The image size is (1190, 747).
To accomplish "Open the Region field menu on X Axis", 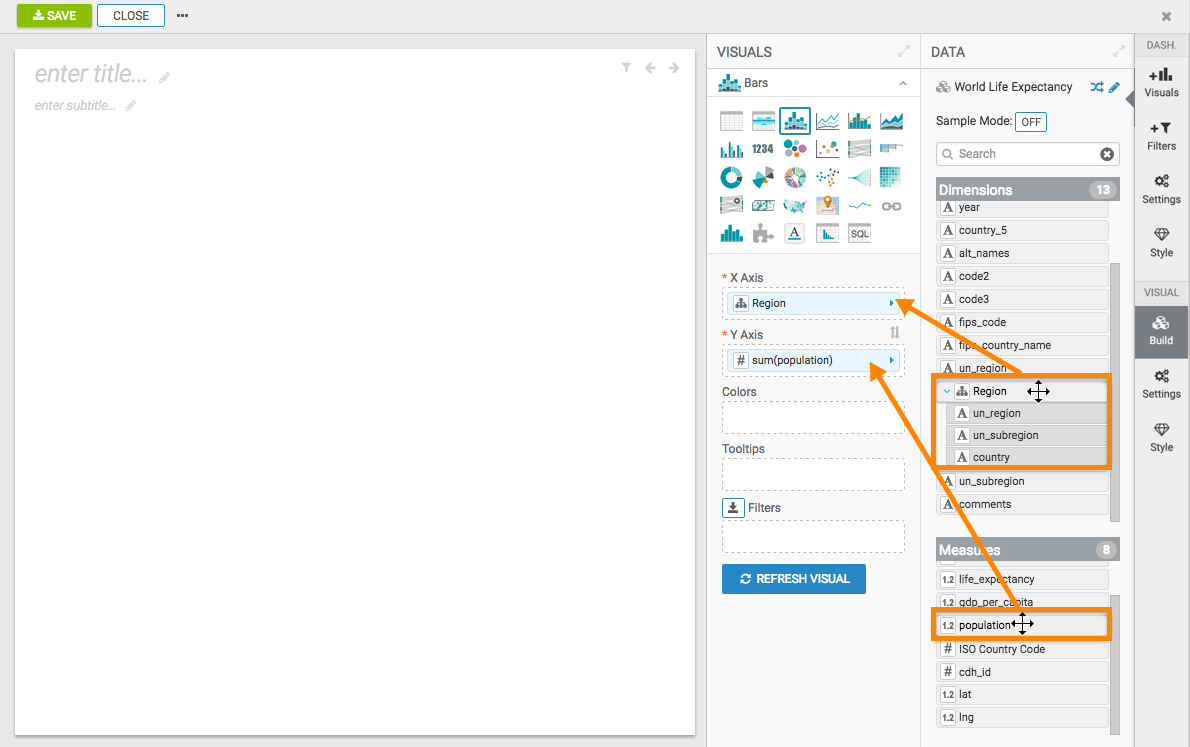I will pyautogui.click(x=891, y=303).
